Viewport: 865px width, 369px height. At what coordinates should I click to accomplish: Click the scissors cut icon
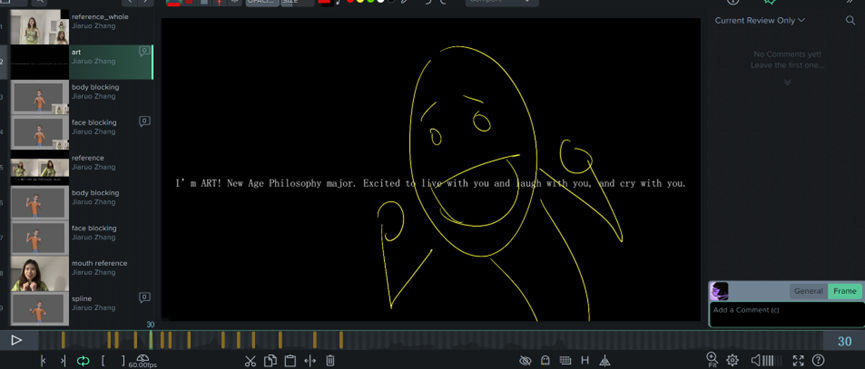pyautogui.click(x=250, y=361)
